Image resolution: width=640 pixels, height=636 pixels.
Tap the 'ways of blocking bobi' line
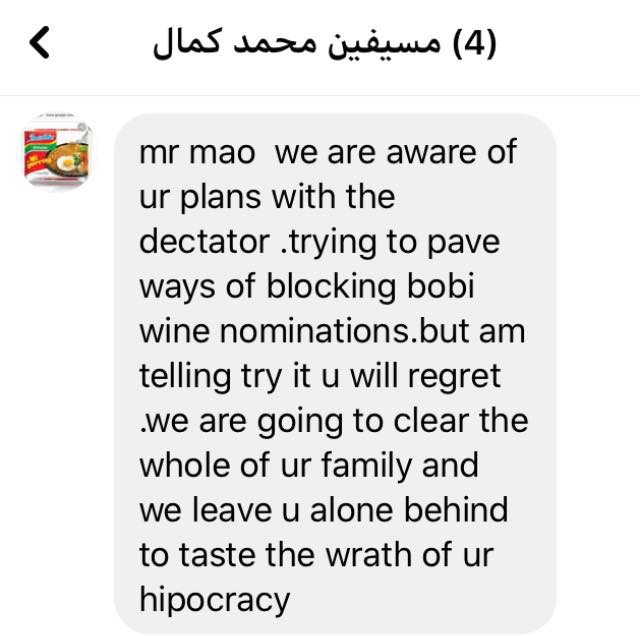(307, 287)
